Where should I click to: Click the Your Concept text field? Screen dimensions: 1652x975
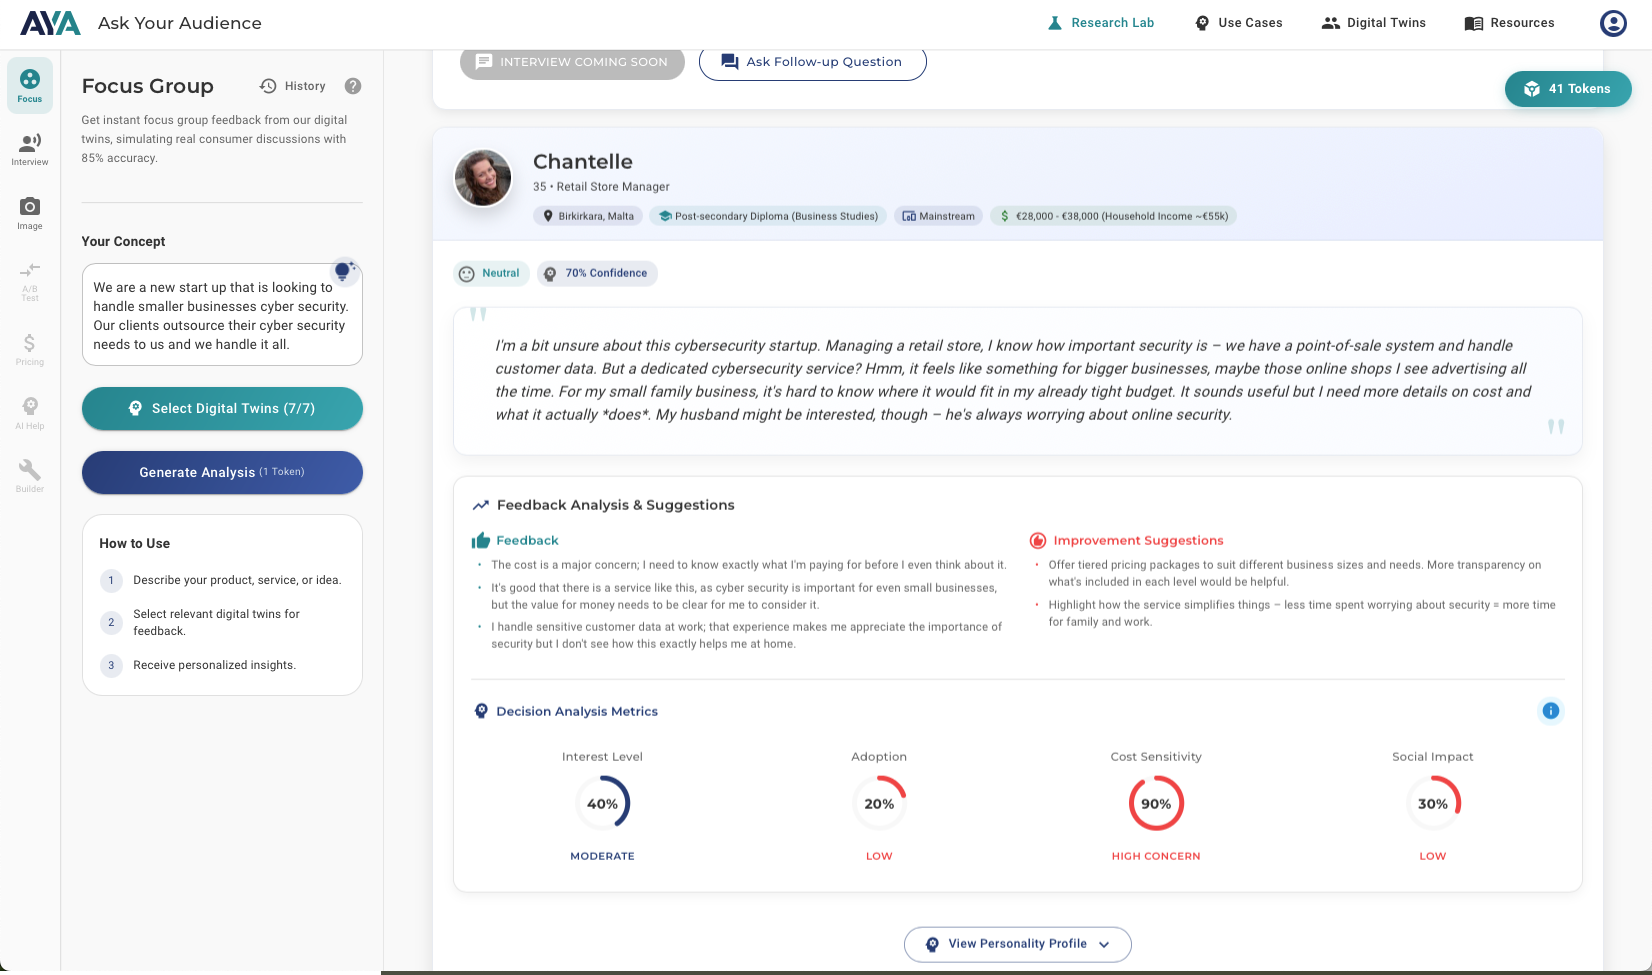click(222, 315)
